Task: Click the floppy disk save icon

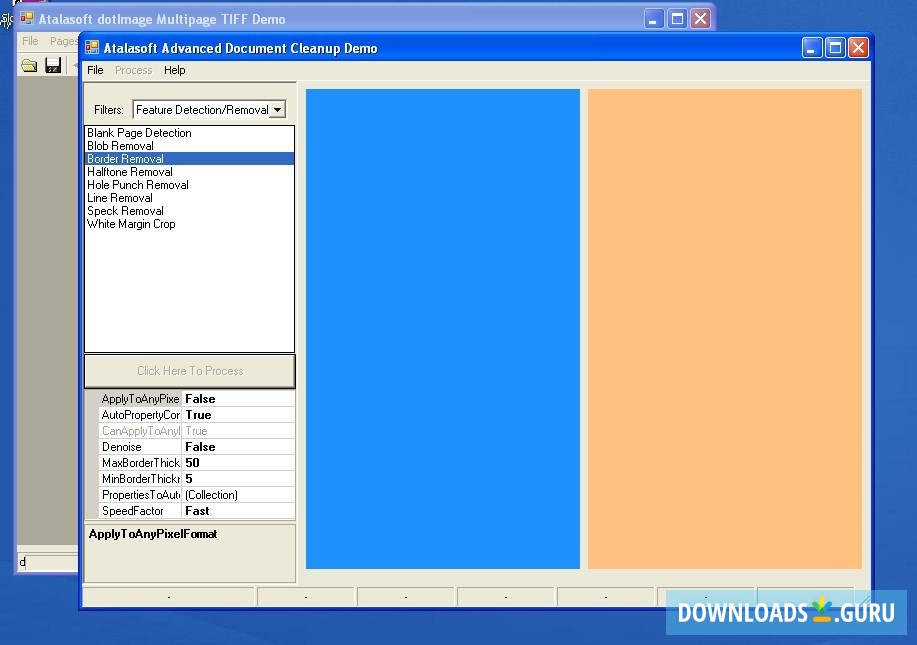Action: (x=52, y=64)
